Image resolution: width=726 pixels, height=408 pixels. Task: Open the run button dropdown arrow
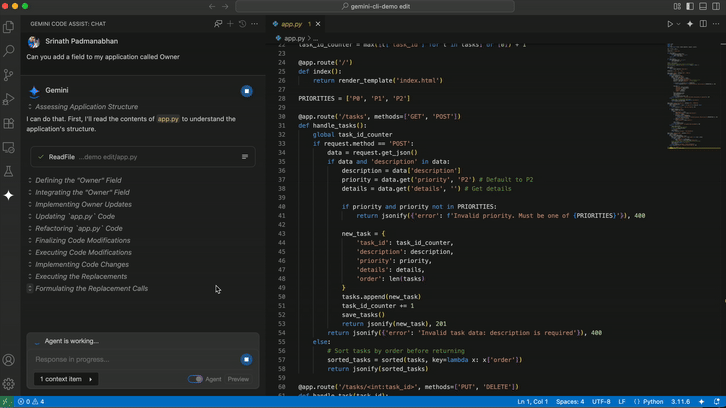[x=678, y=24]
